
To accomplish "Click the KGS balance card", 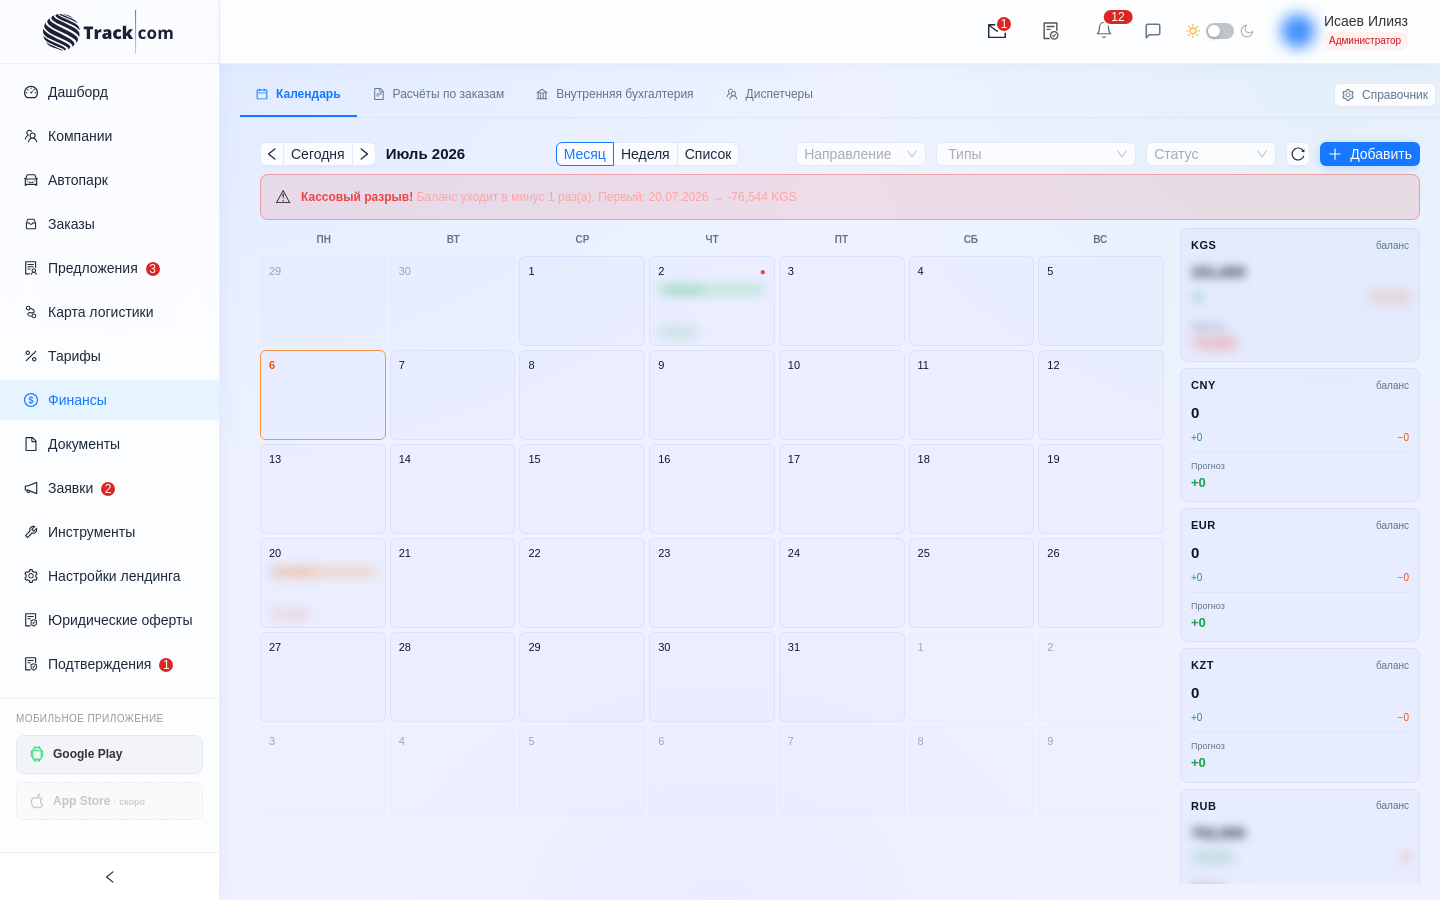I will pyautogui.click(x=1300, y=295).
